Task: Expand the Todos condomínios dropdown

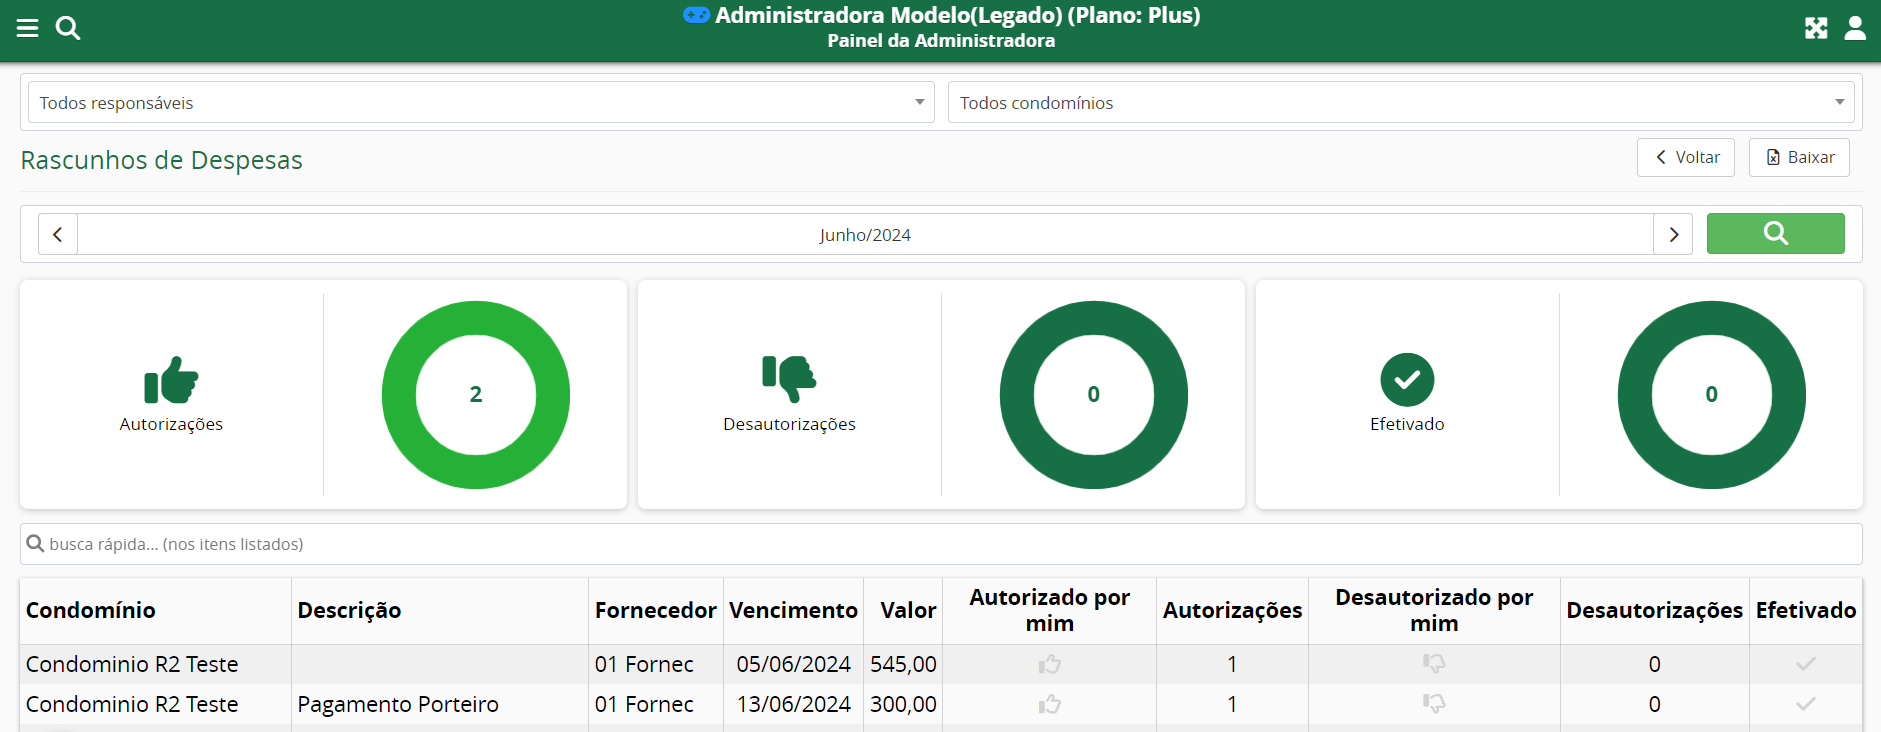Action: (1400, 103)
